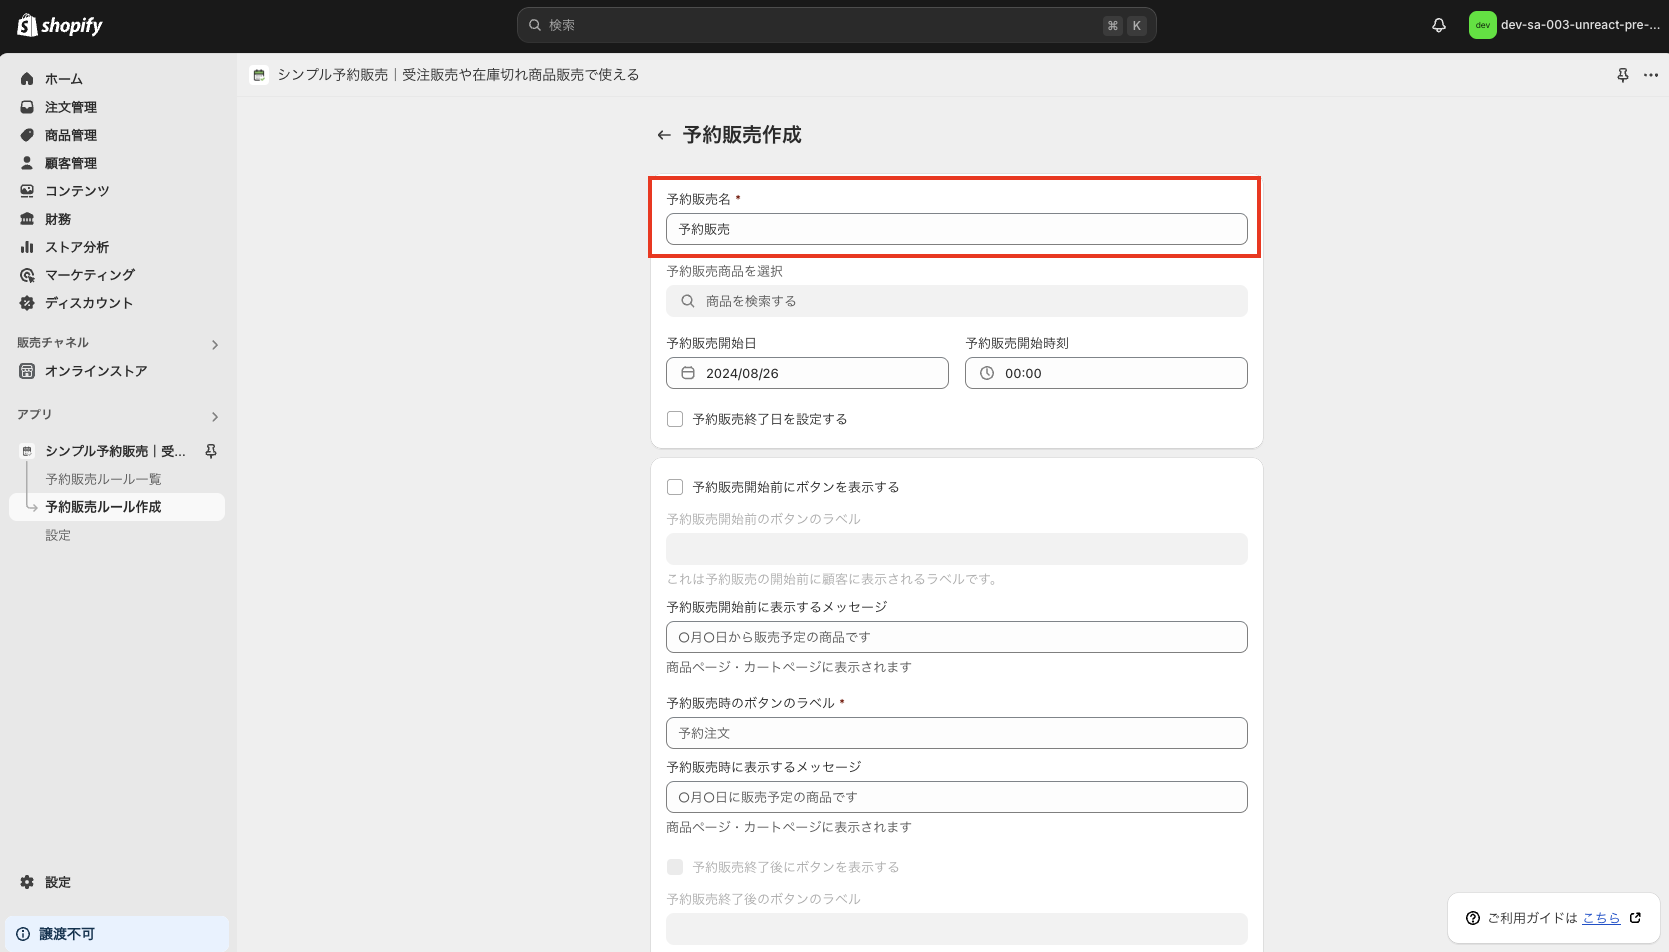1669x952 pixels.
Task: Check 予約販売開始前にボタンを表示する option
Action: tap(675, 486)
